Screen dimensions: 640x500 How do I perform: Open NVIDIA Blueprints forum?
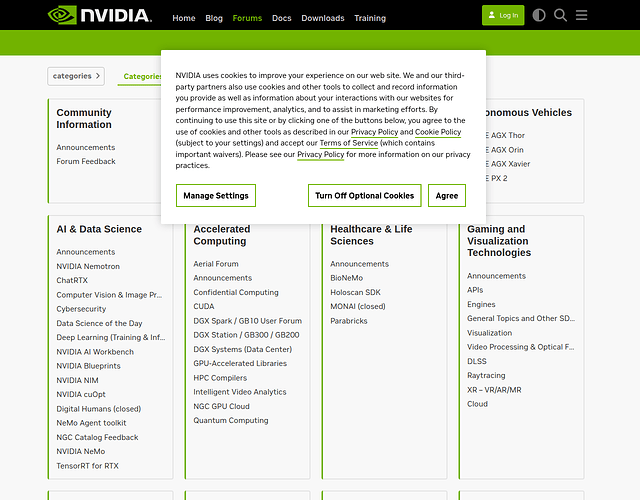pos(89,366)
